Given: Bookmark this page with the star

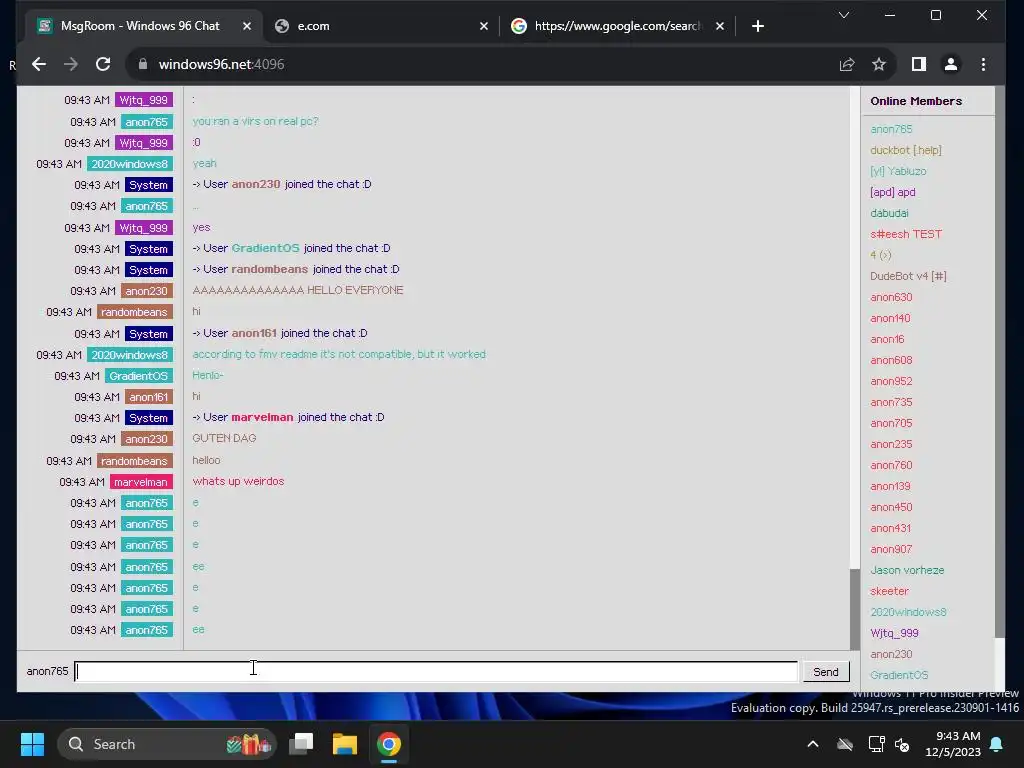Looking at the screenshot, I should click(x=879, y=64).
